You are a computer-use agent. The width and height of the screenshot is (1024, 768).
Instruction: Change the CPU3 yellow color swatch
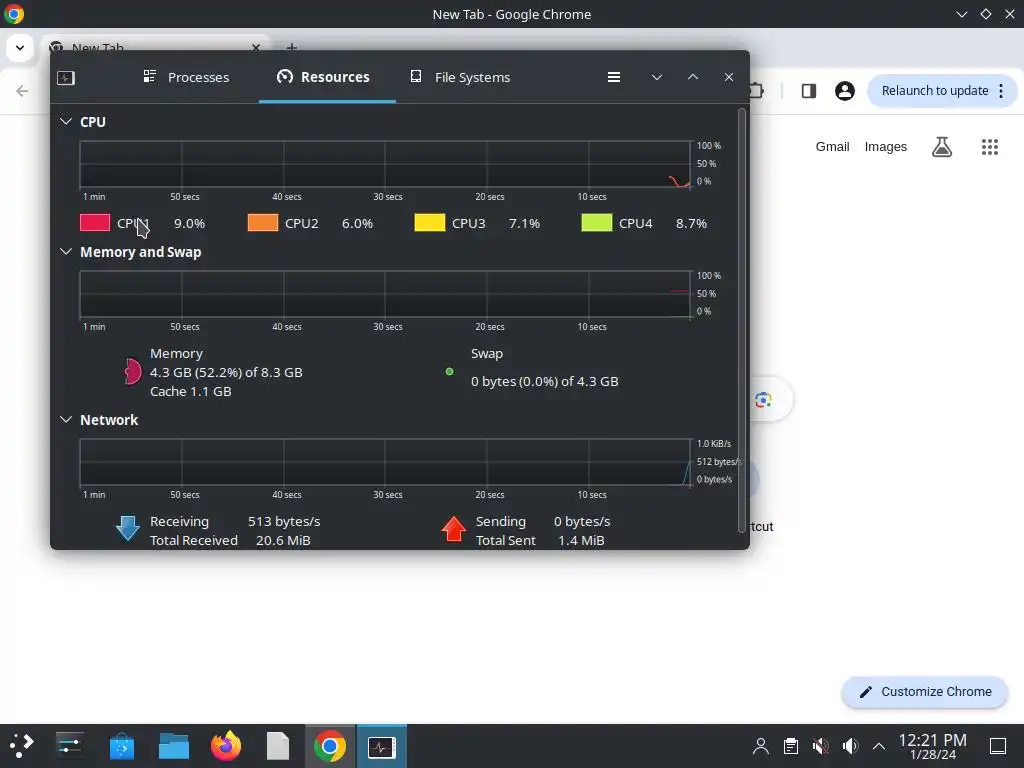point(430,223)
